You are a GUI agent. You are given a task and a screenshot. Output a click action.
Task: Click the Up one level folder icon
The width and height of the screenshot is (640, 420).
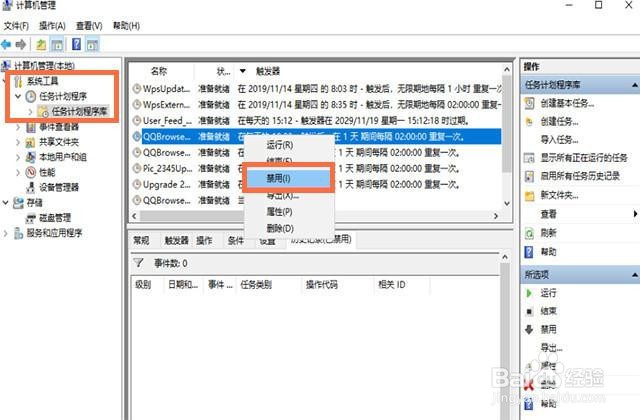pyautogui.click(x=41, y=44)
